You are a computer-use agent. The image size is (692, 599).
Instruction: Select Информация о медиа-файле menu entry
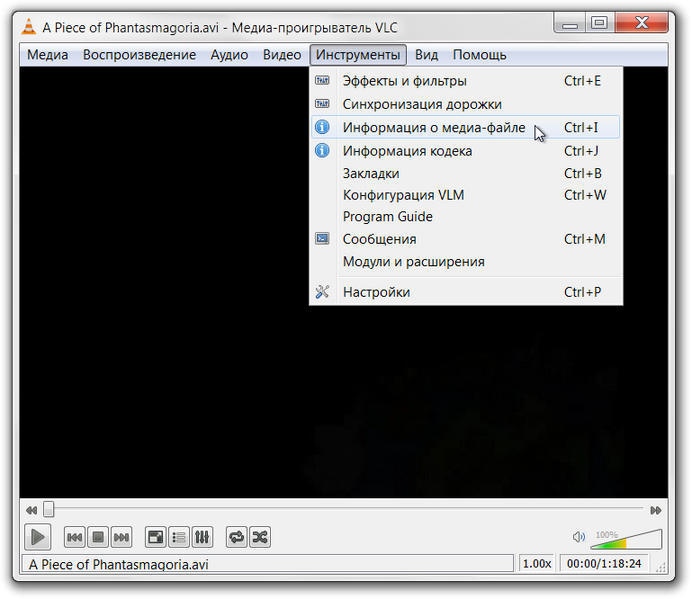433,127
